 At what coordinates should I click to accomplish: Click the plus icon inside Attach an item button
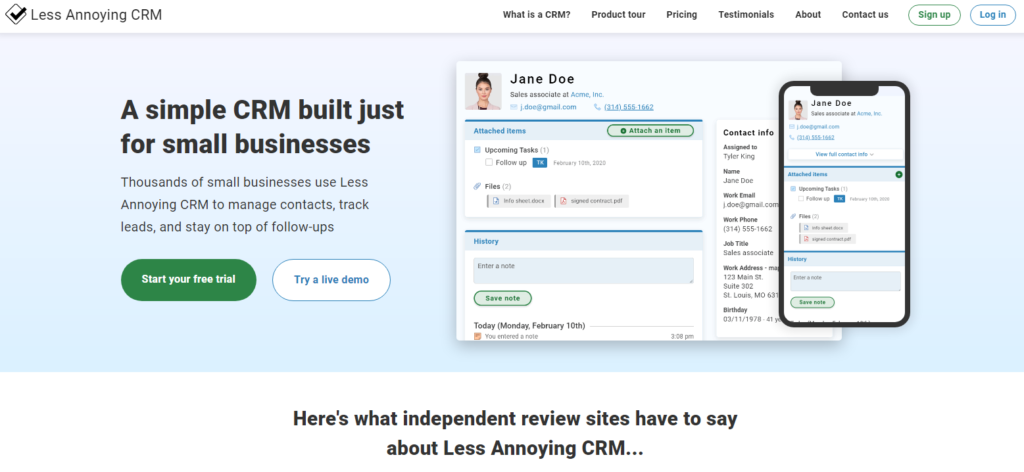[x=623, y=131]
